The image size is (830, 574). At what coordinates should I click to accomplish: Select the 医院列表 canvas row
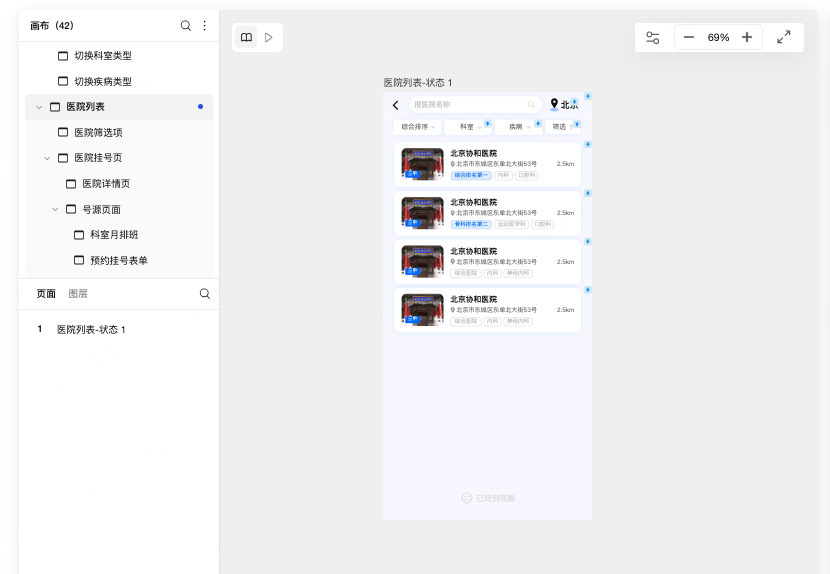(x=119, y=107)
